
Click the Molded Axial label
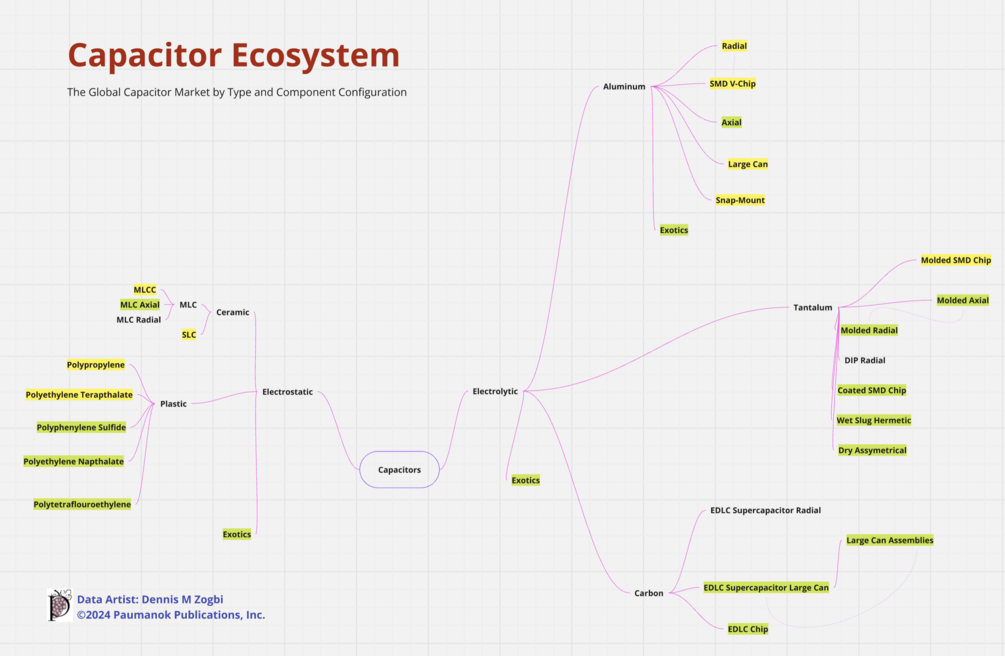click(x=963, y=301)
